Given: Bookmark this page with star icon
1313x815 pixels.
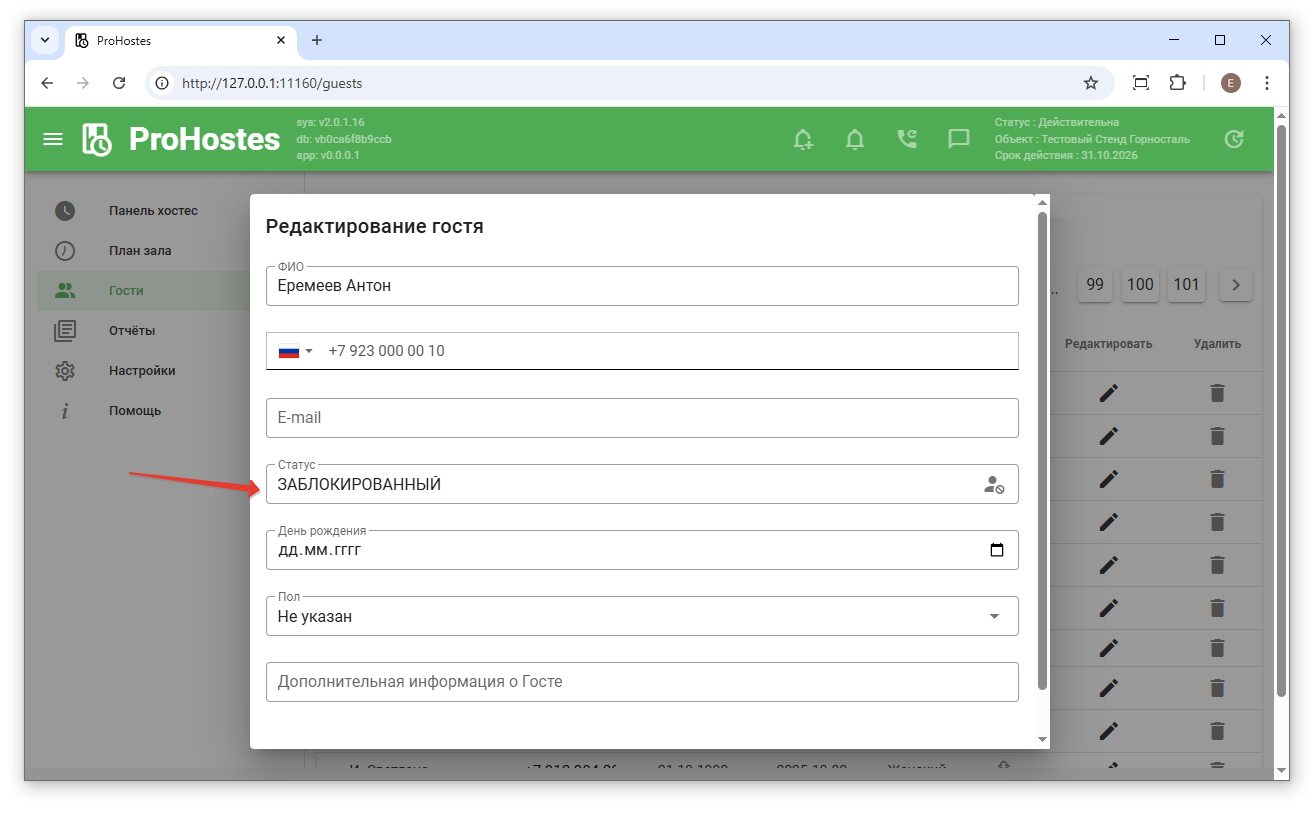Looking at the screenshot, I should pos(1091,83).
